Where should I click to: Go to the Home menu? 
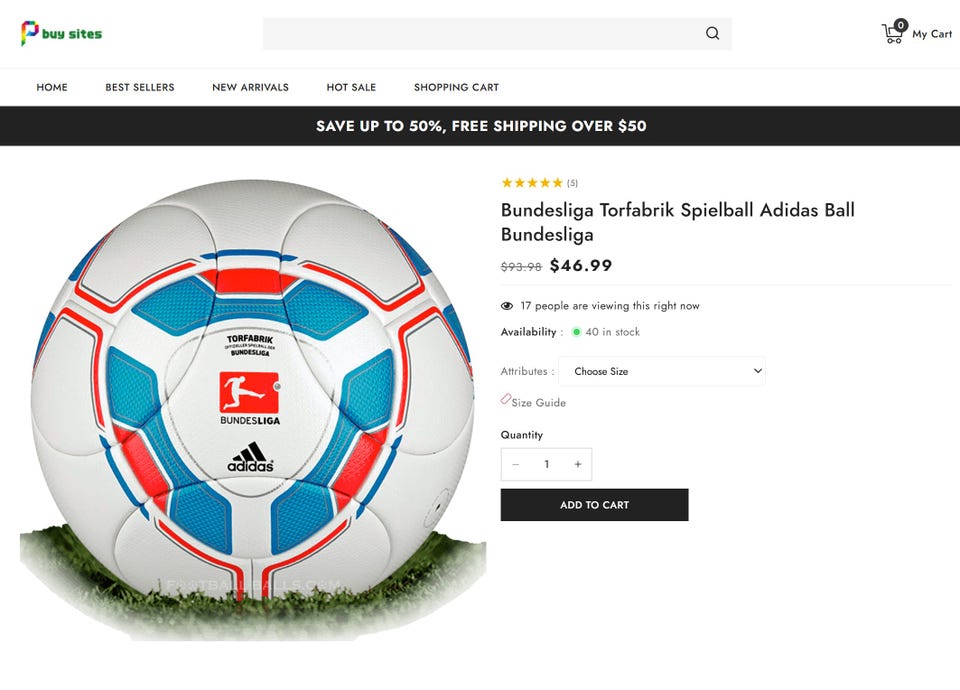(x=52, y=87)
